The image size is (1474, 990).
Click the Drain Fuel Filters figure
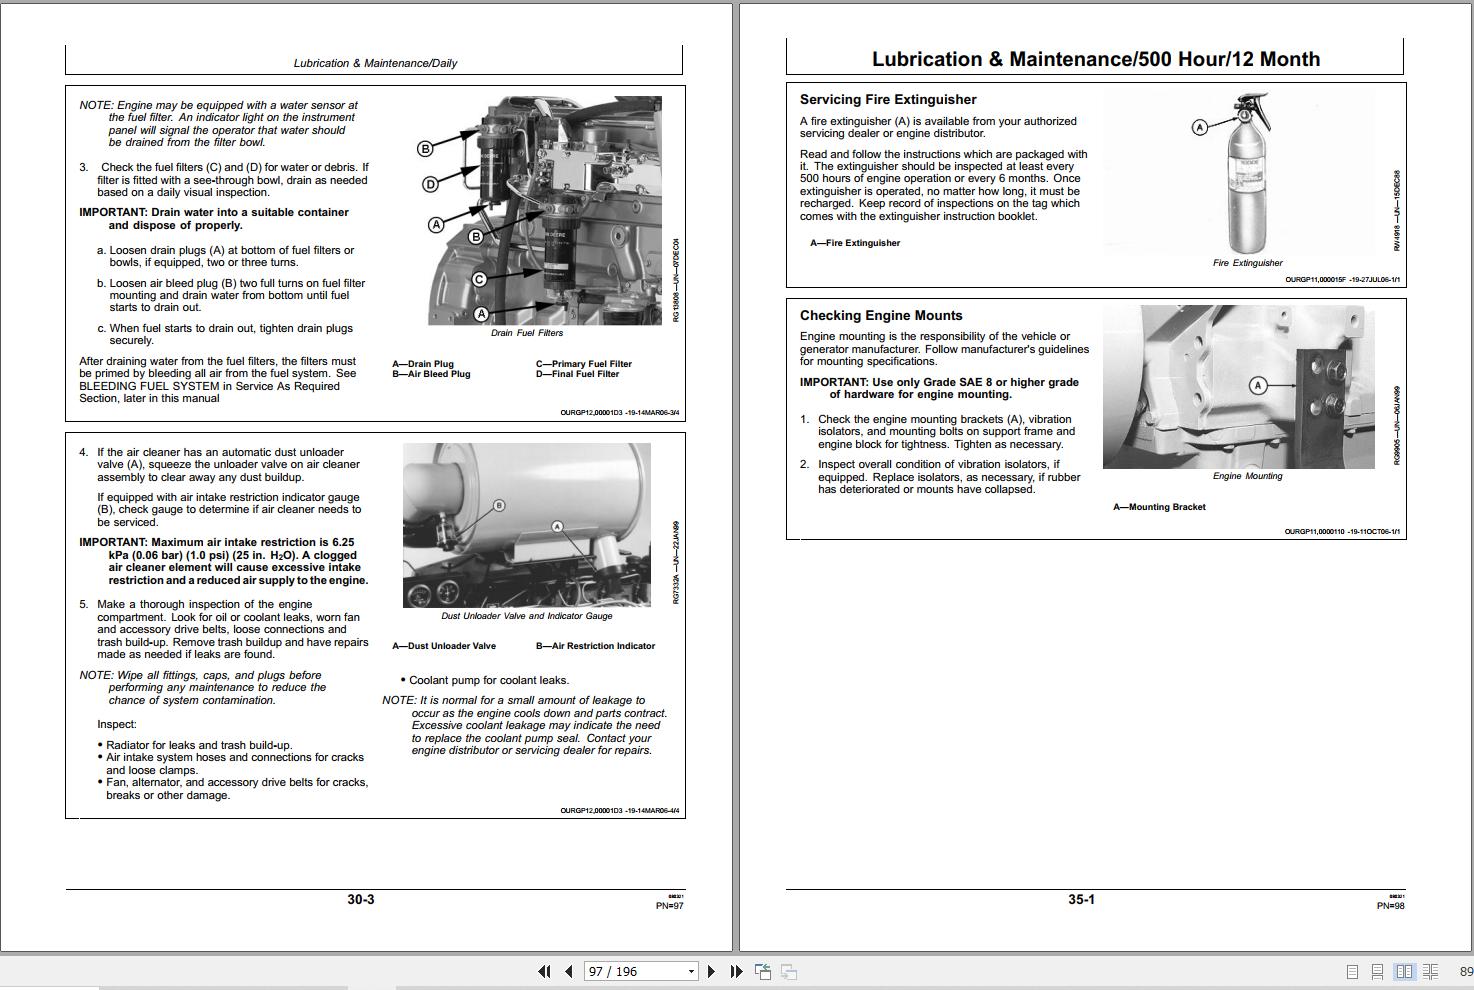click(545, 210)
